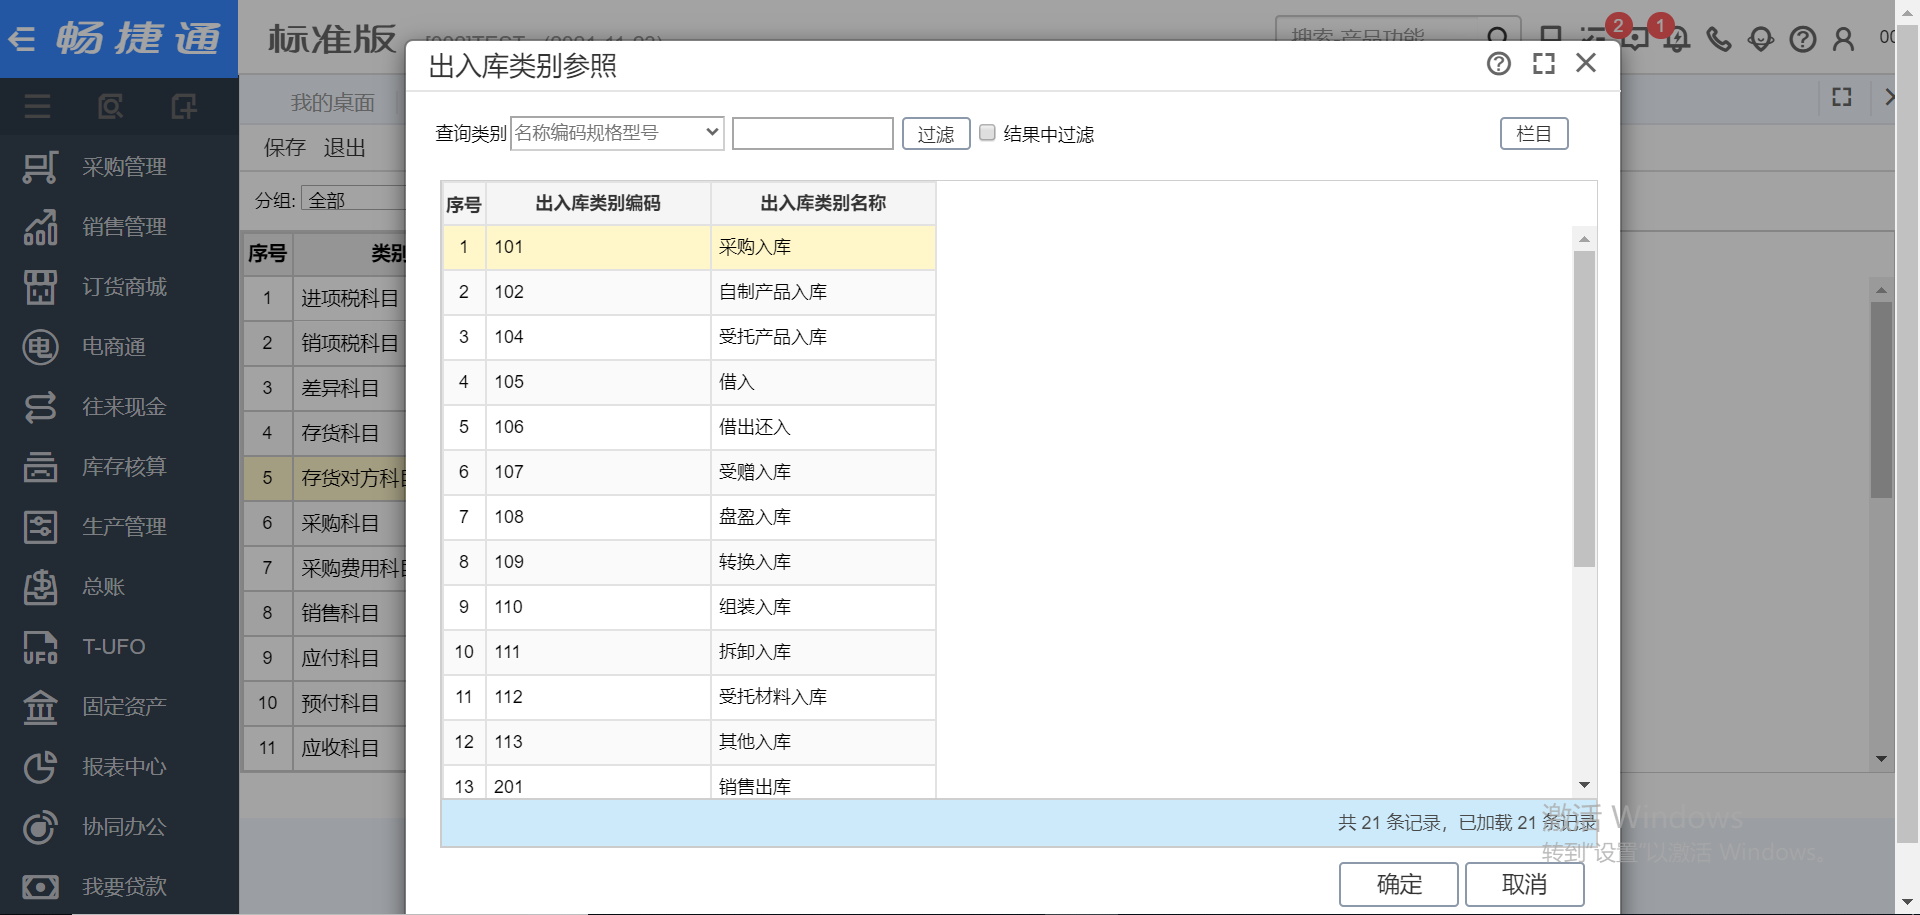Click the fullscreen icon in tab bar

[x=1842, y=97]
